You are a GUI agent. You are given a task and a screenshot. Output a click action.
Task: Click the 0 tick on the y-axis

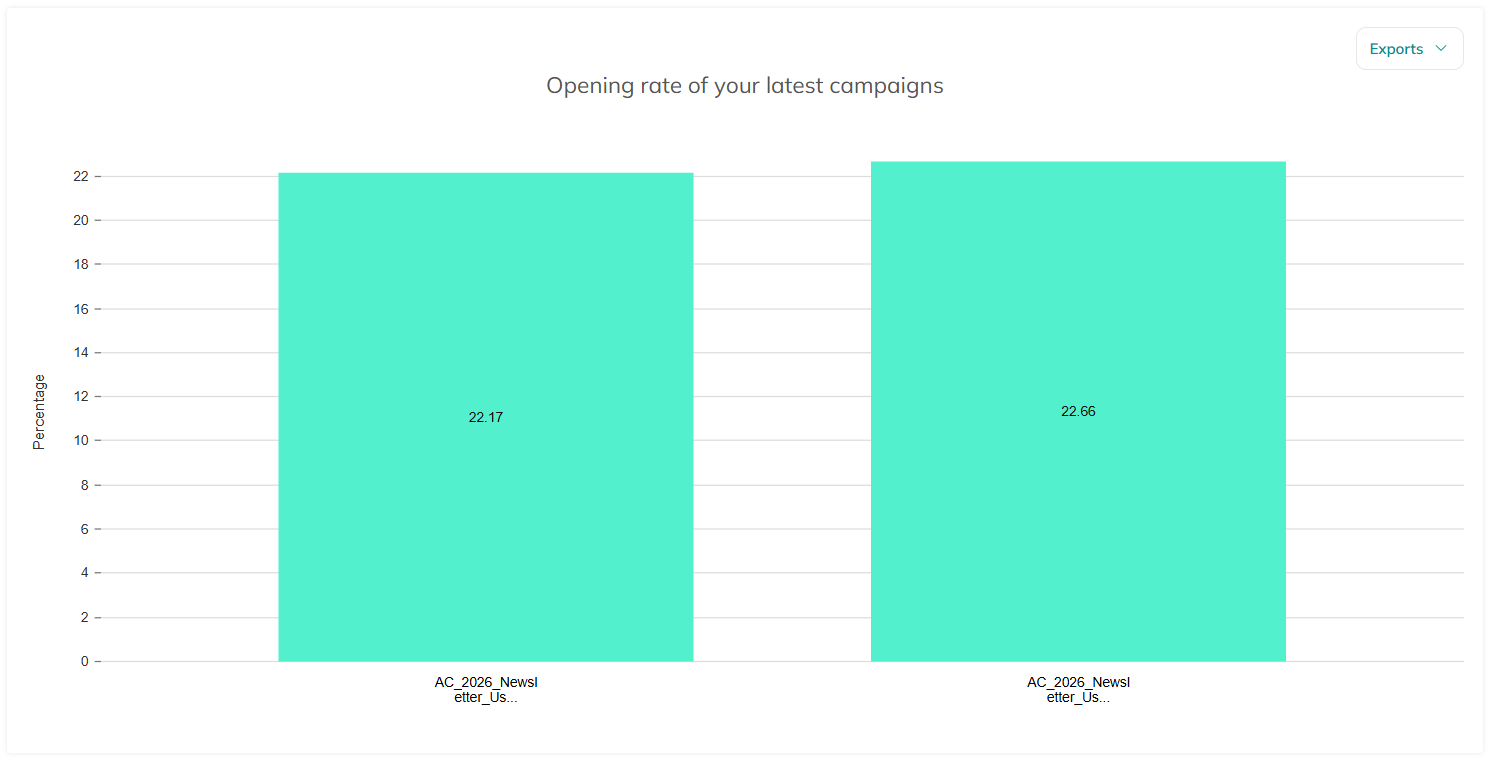(85, 661)
